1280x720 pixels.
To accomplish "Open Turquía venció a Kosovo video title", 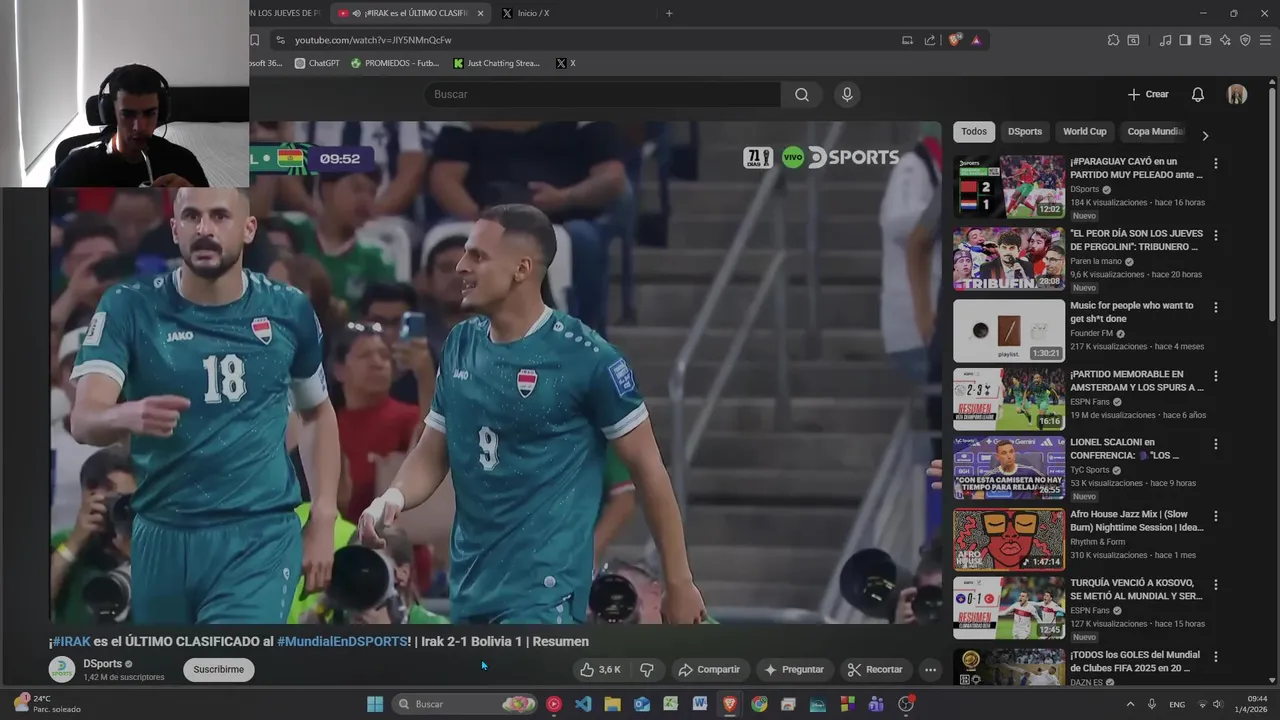I will point(1136,589).
